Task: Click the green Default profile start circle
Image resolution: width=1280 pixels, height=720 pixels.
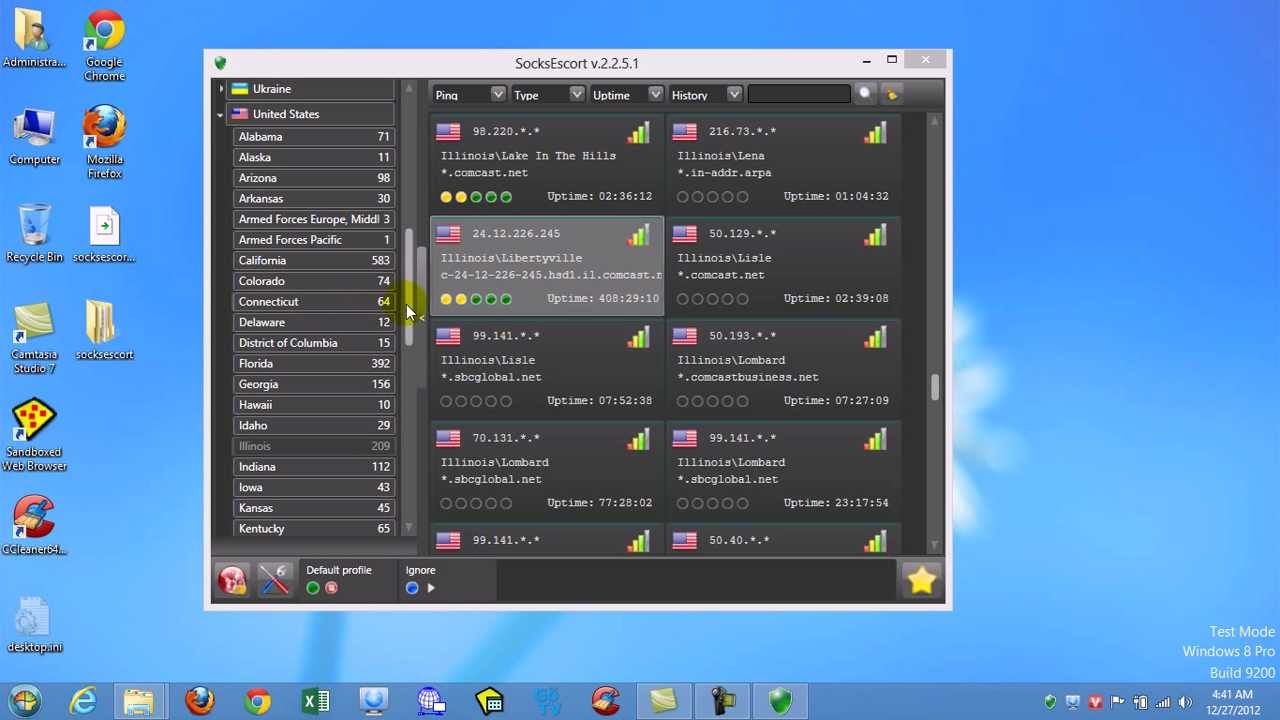Action: point(313,588)
